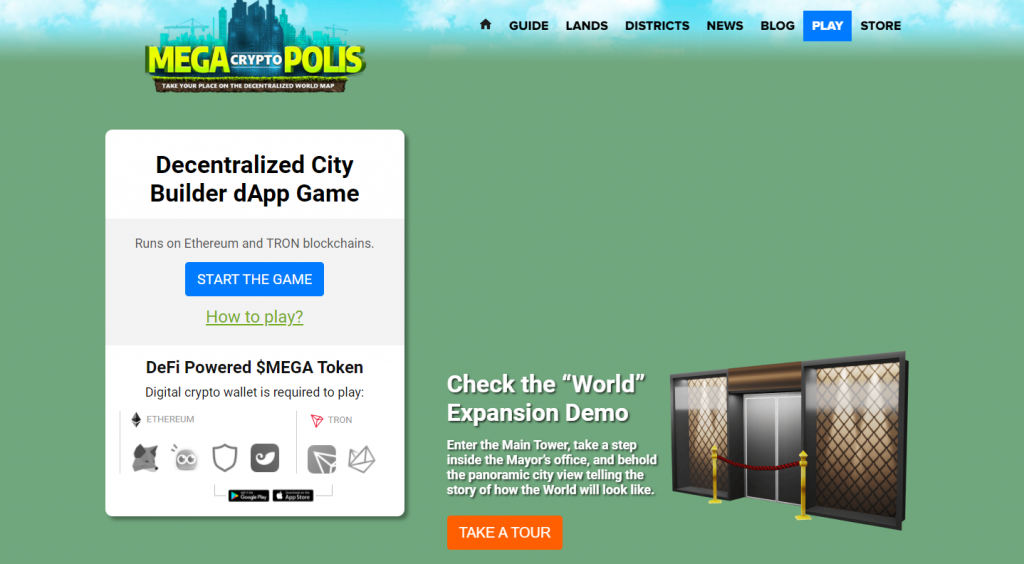
Task: Click the orange TAKE A TOUR button
Action: (x=504, y=533)
